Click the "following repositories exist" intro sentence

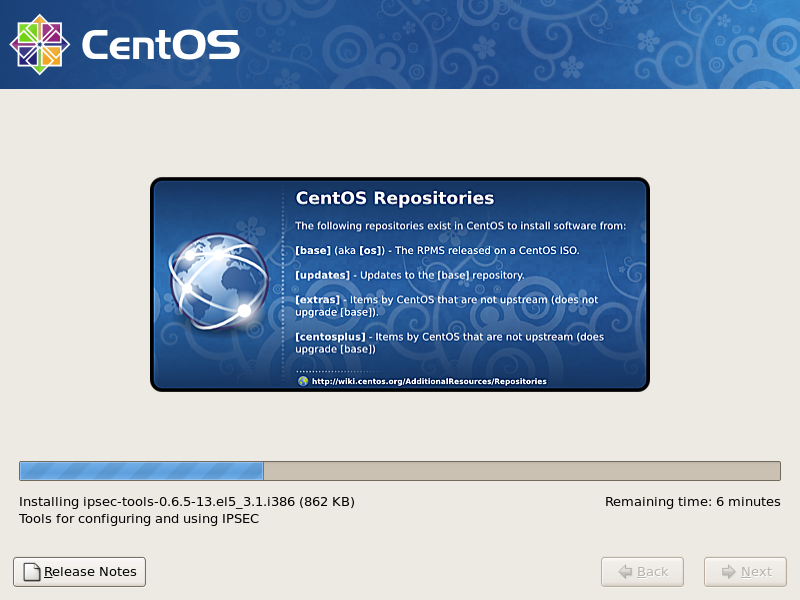pyautogui.click(x=460, y=226)
